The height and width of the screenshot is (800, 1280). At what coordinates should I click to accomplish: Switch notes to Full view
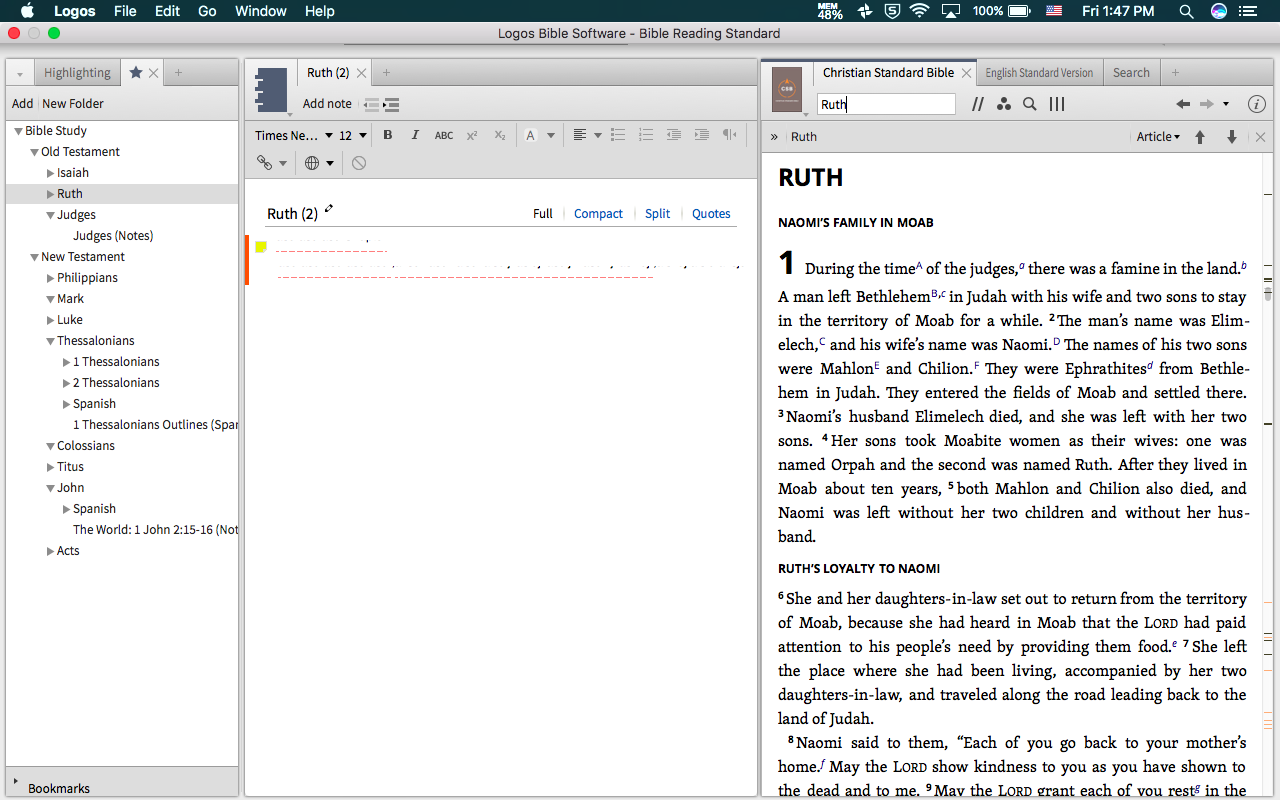[543, 214]
